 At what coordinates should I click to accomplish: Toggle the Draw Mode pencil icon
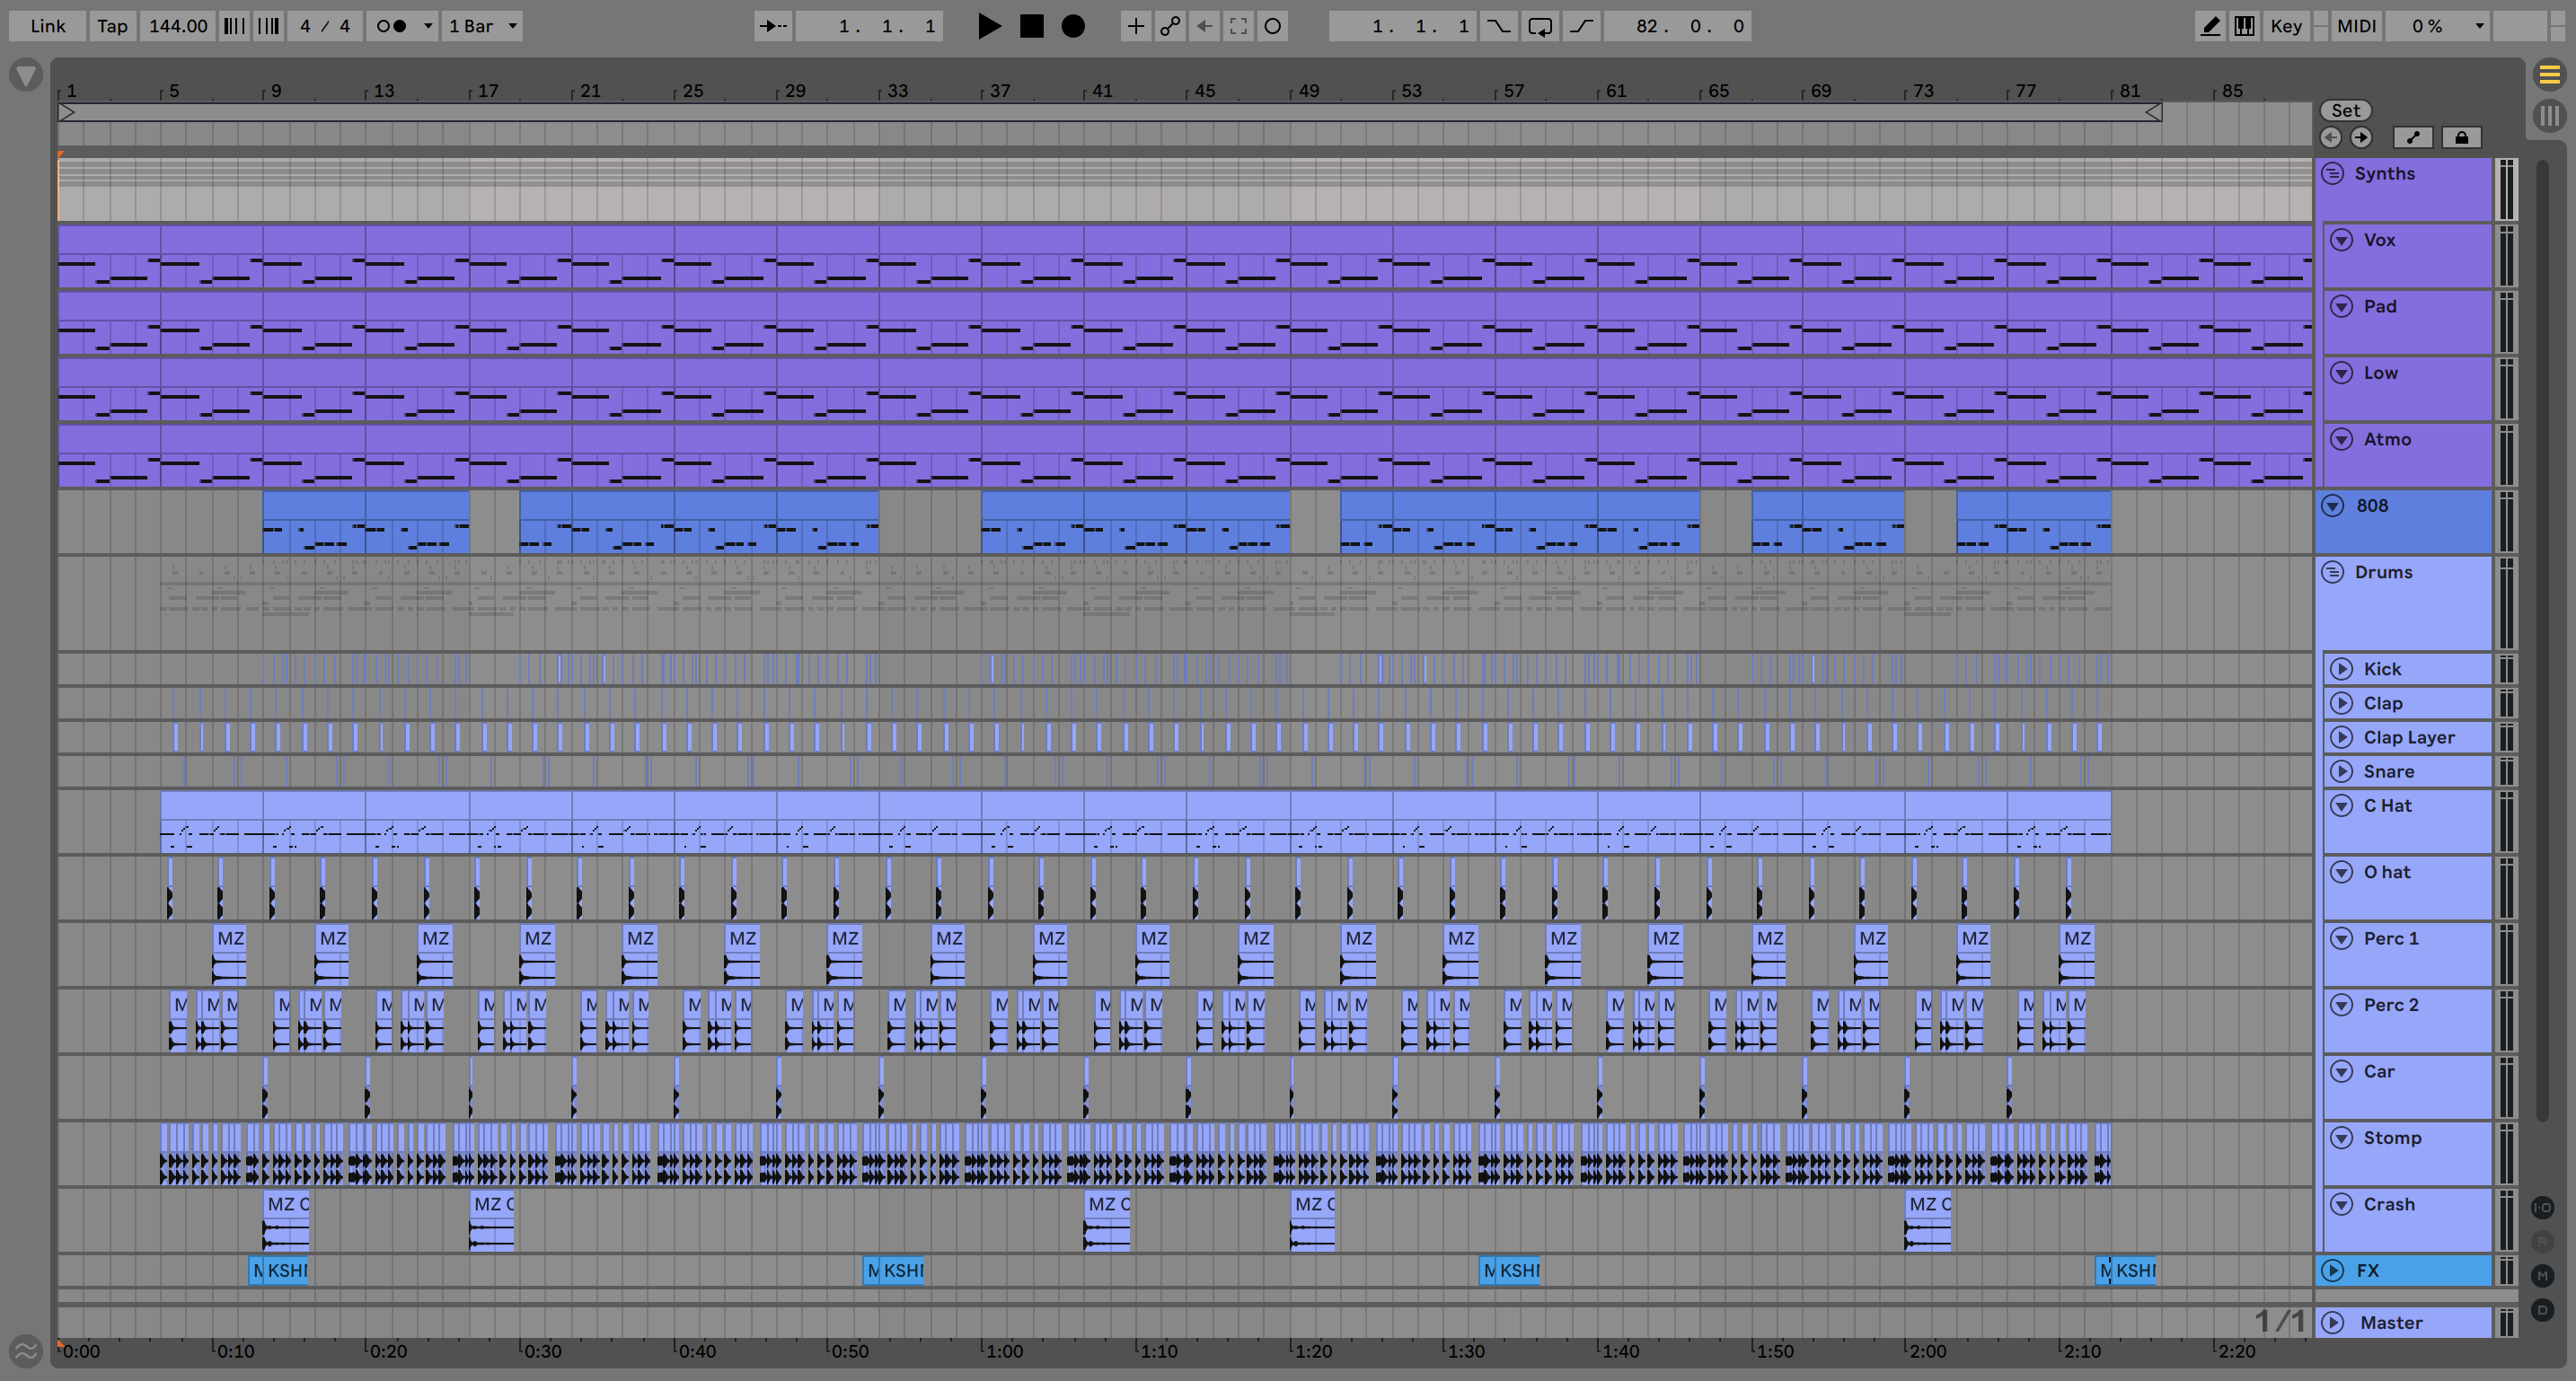point(2210,26)
